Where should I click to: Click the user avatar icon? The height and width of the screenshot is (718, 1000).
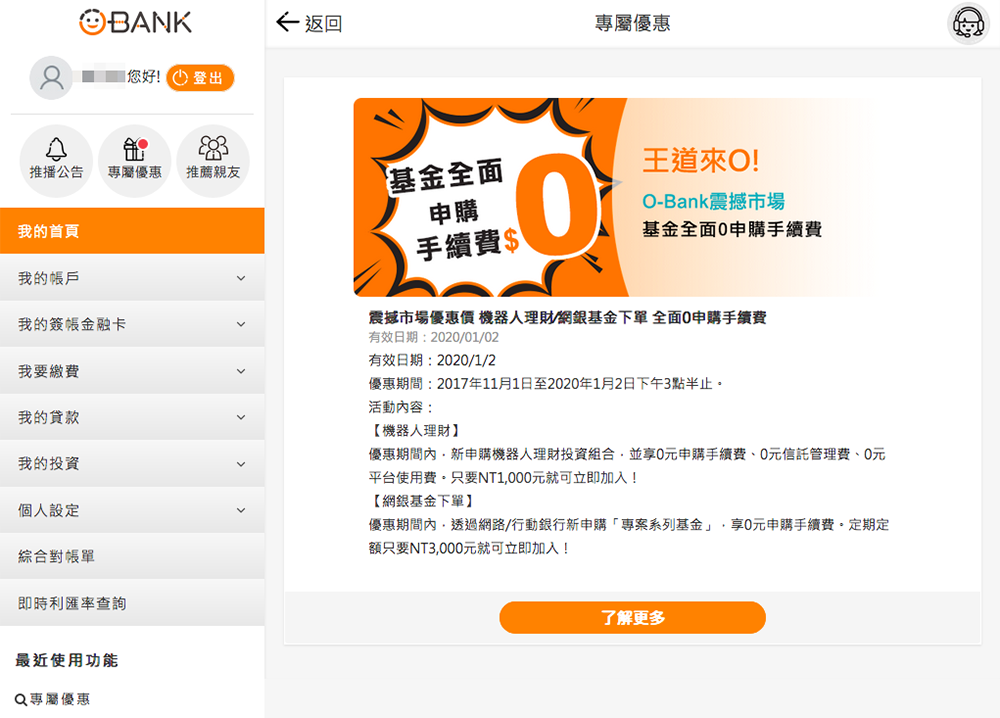[x=51, y=78]
